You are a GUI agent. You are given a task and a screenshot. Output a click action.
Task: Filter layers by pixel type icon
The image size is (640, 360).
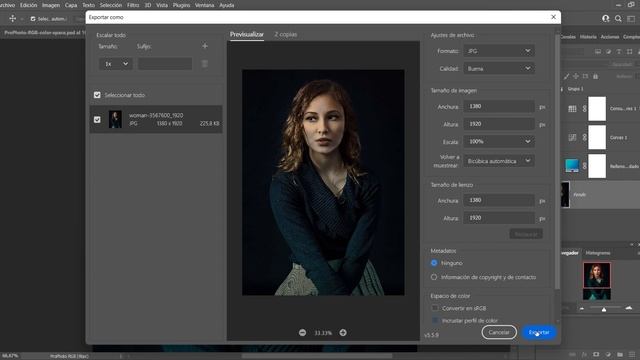click(x=598, y=51)
